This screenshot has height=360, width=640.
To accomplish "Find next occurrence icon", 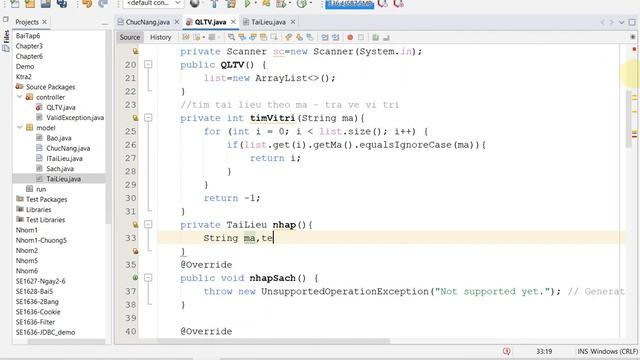I will click(x=253, y=37).
